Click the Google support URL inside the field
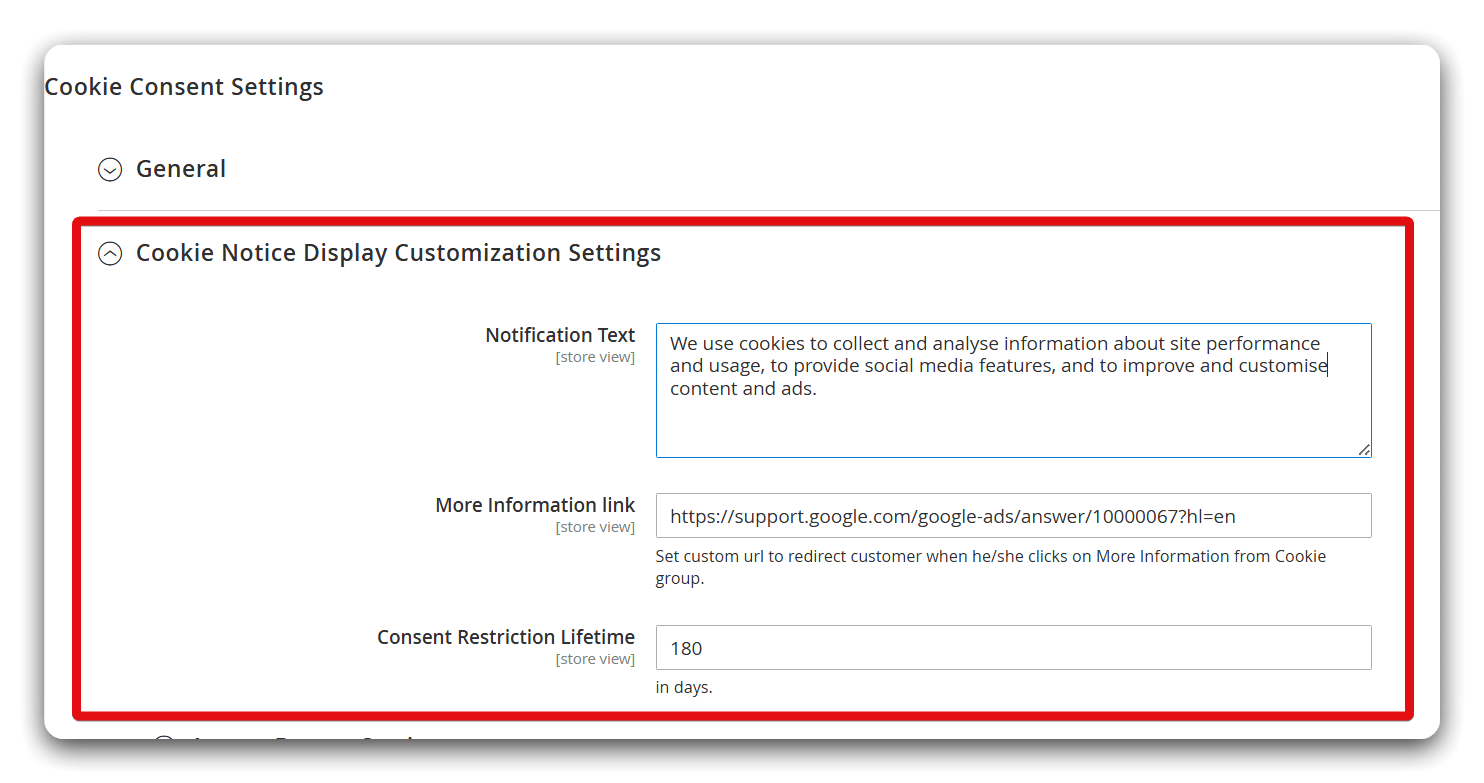Viewport: 1484px width, 783px height. point(950,514)
